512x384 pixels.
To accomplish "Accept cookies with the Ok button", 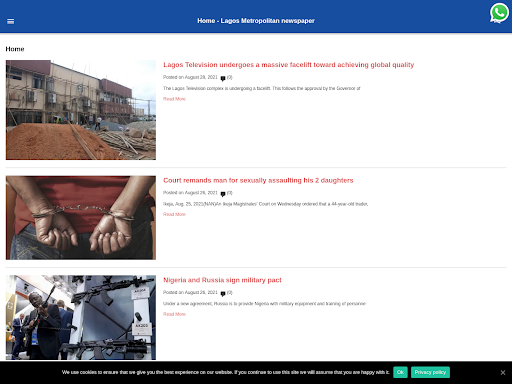I will point(400,372).
